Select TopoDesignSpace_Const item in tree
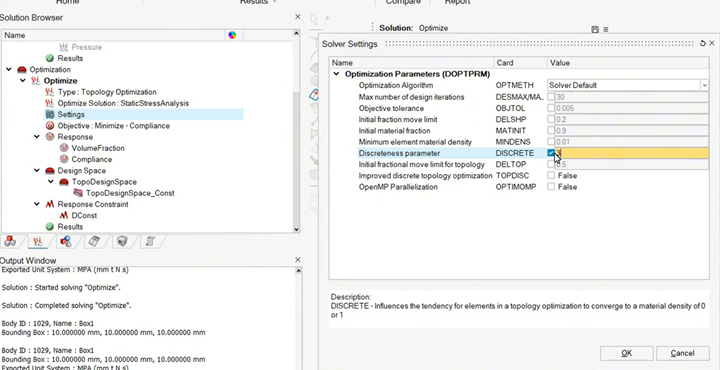The width and height of the screenshot is (720, 370). (130, 193)
